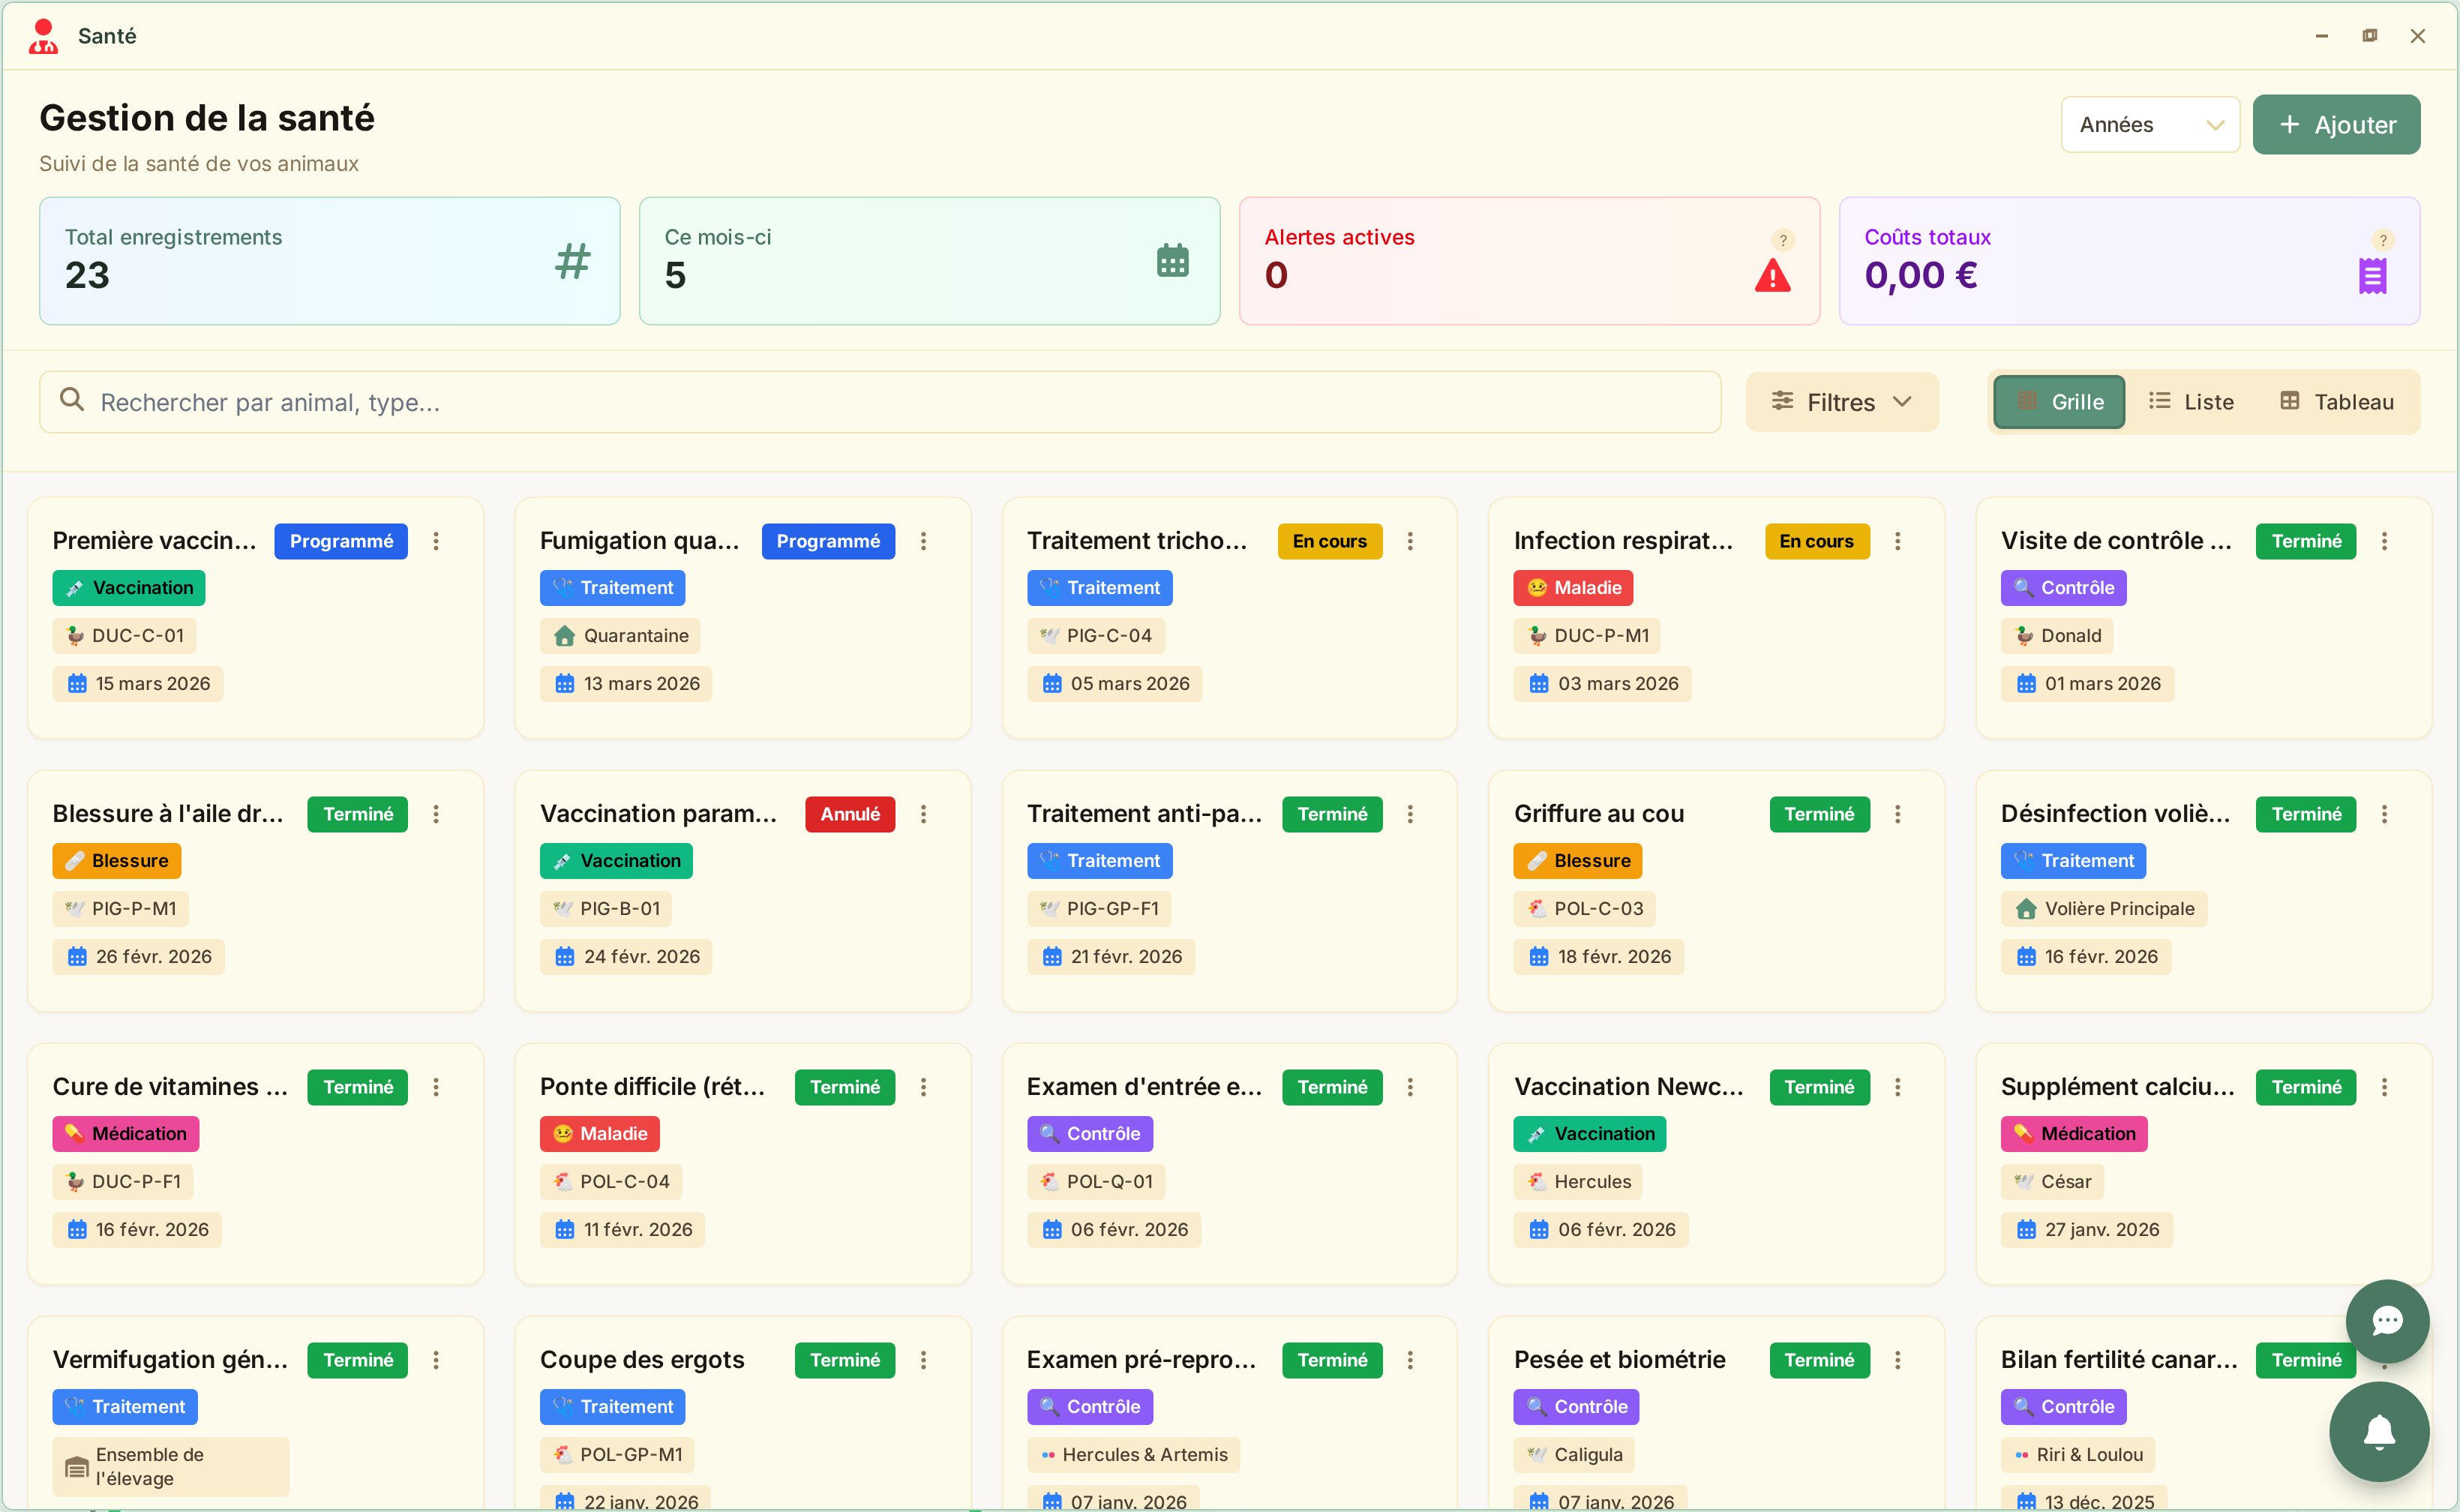Click the red warning triangle alert icon
The width and height of the screenshot is (2460, 1512).
pos(1772,276)
